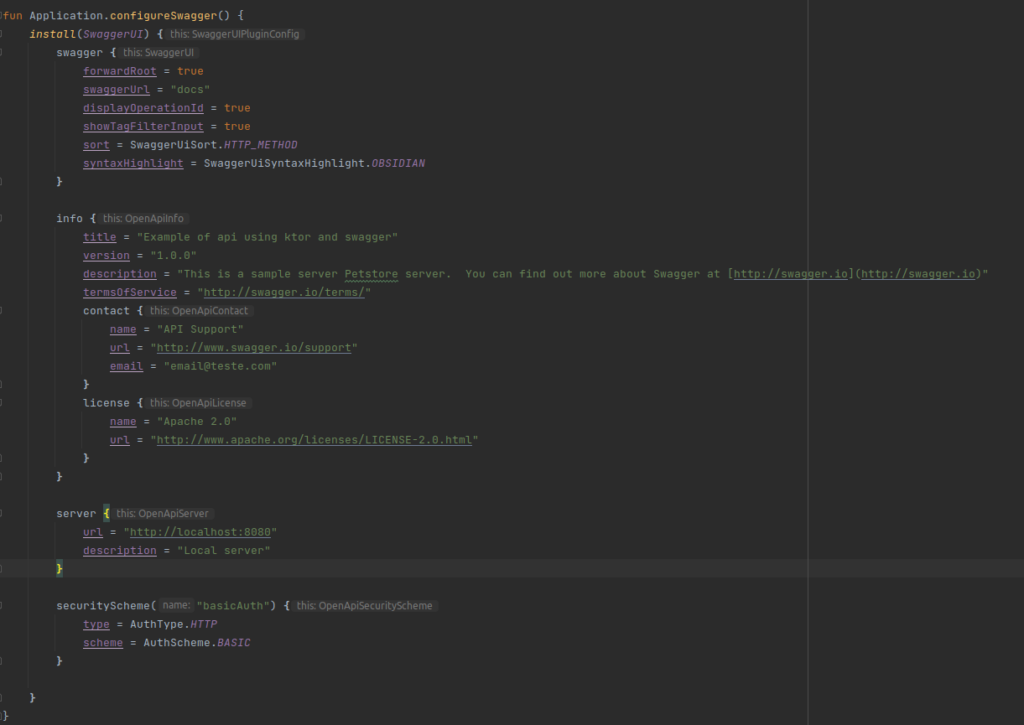The height and width of the screenshot is (725, 1024).
Task: Click the highlighted closing brace of server
Action: coord(59,568)
